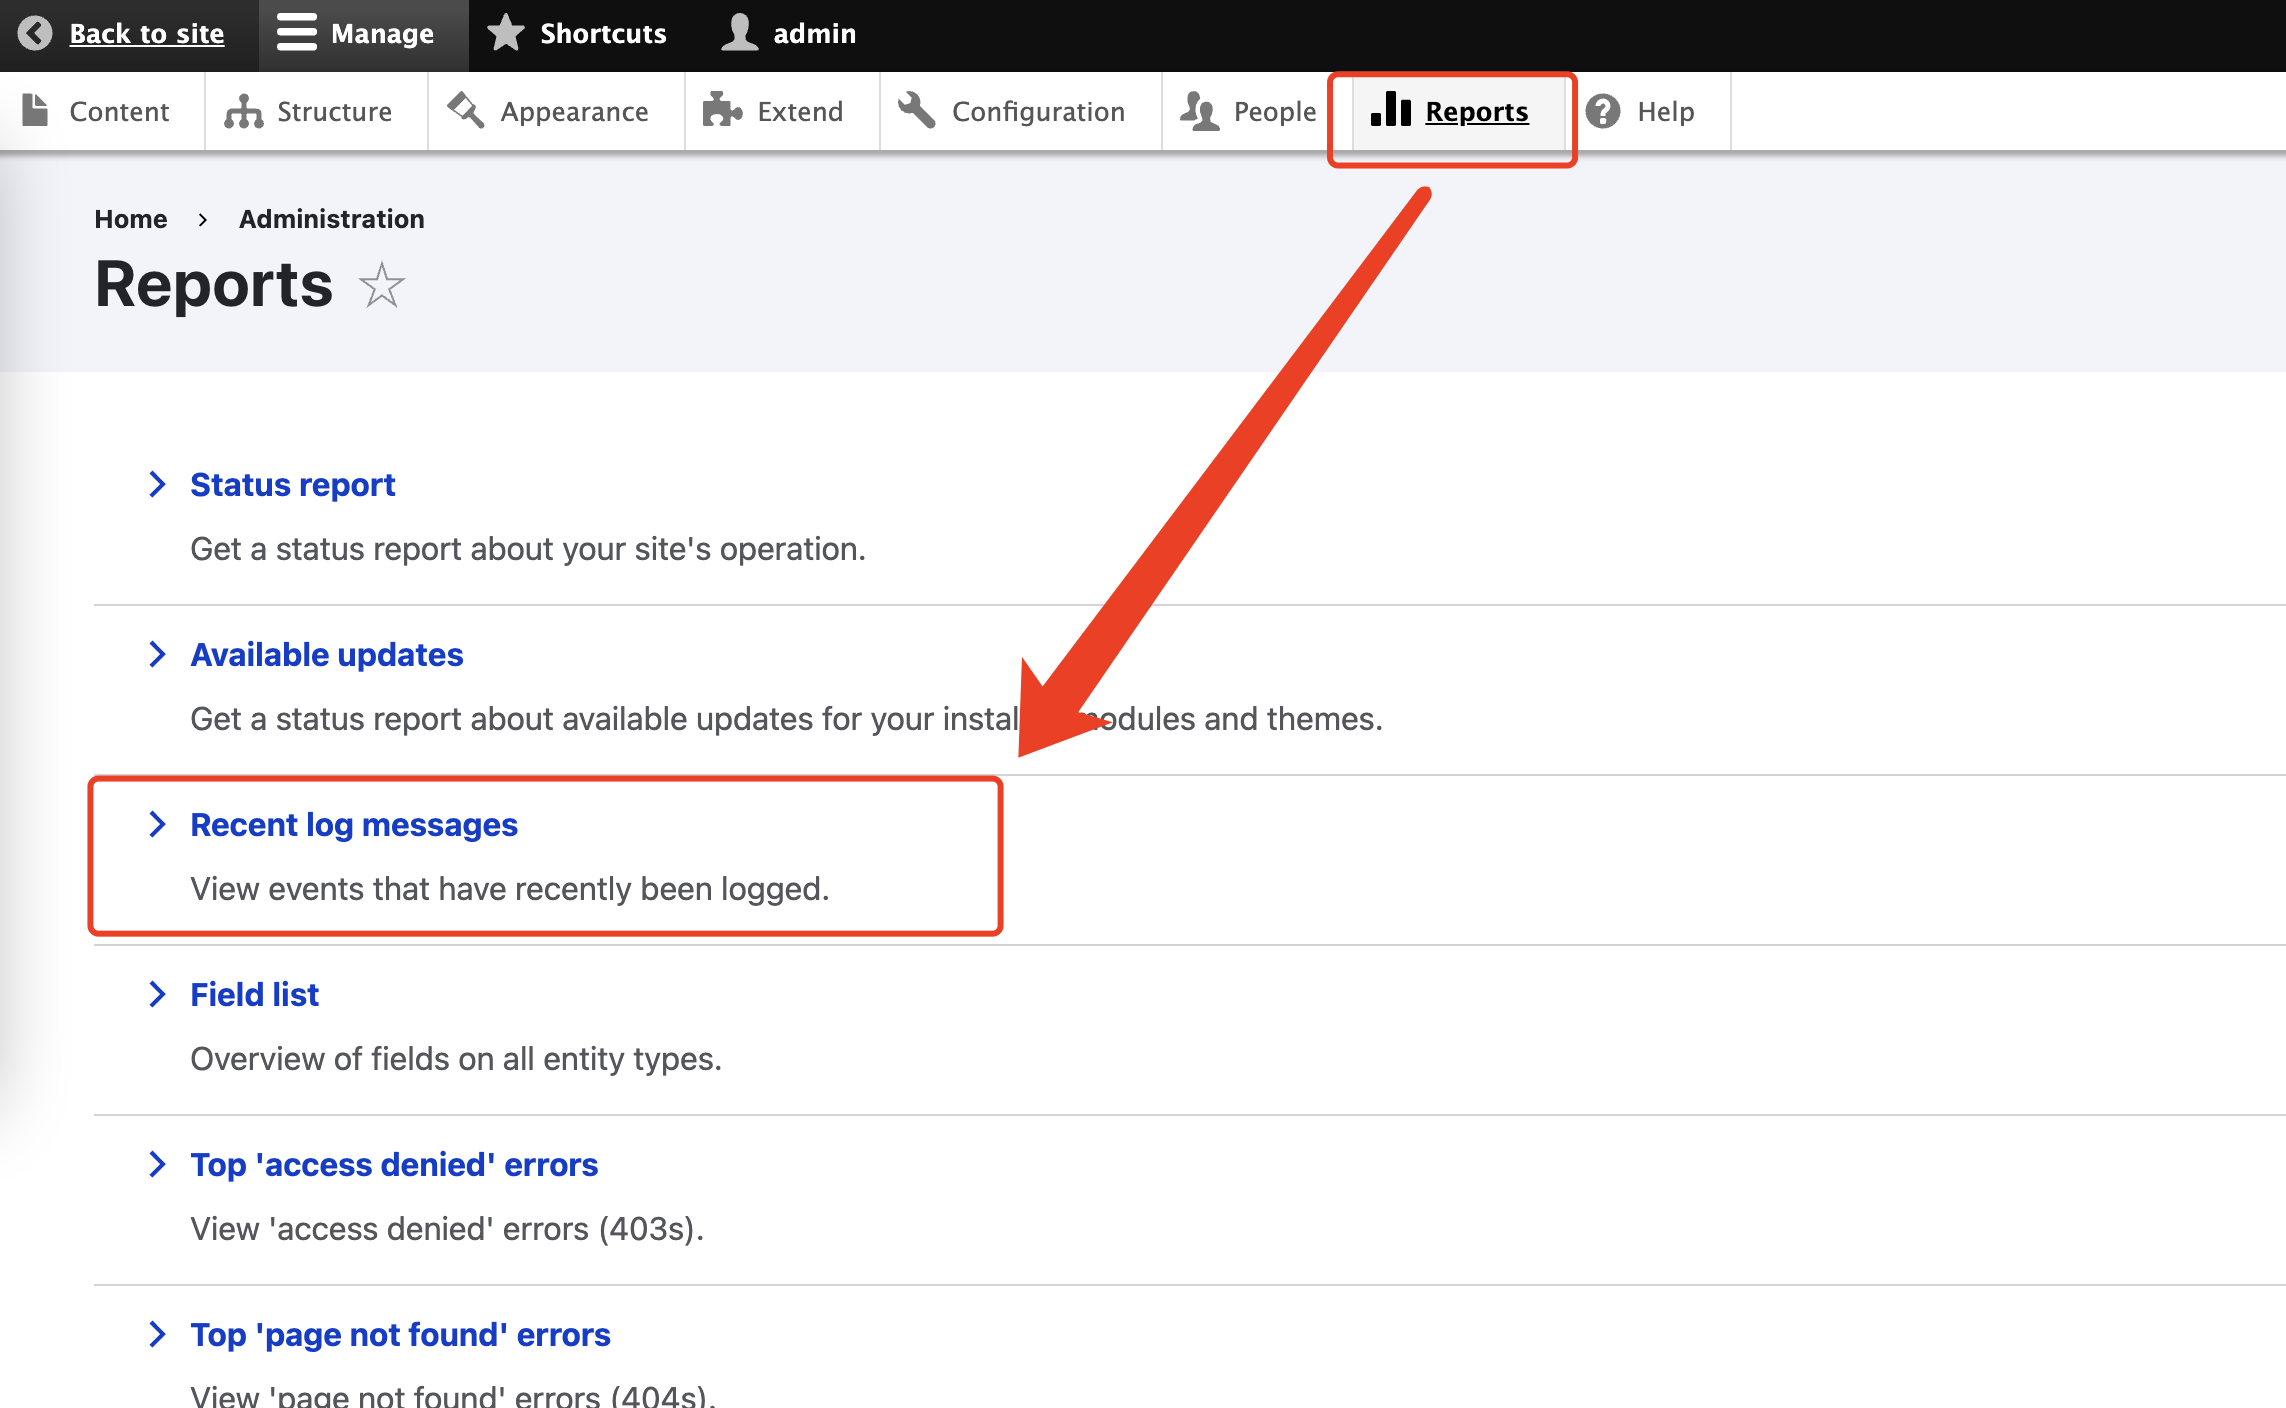Screen dimensions: 2286x1408
Task: Click the chevron beside Field list
Action: [x=157, y=995]
